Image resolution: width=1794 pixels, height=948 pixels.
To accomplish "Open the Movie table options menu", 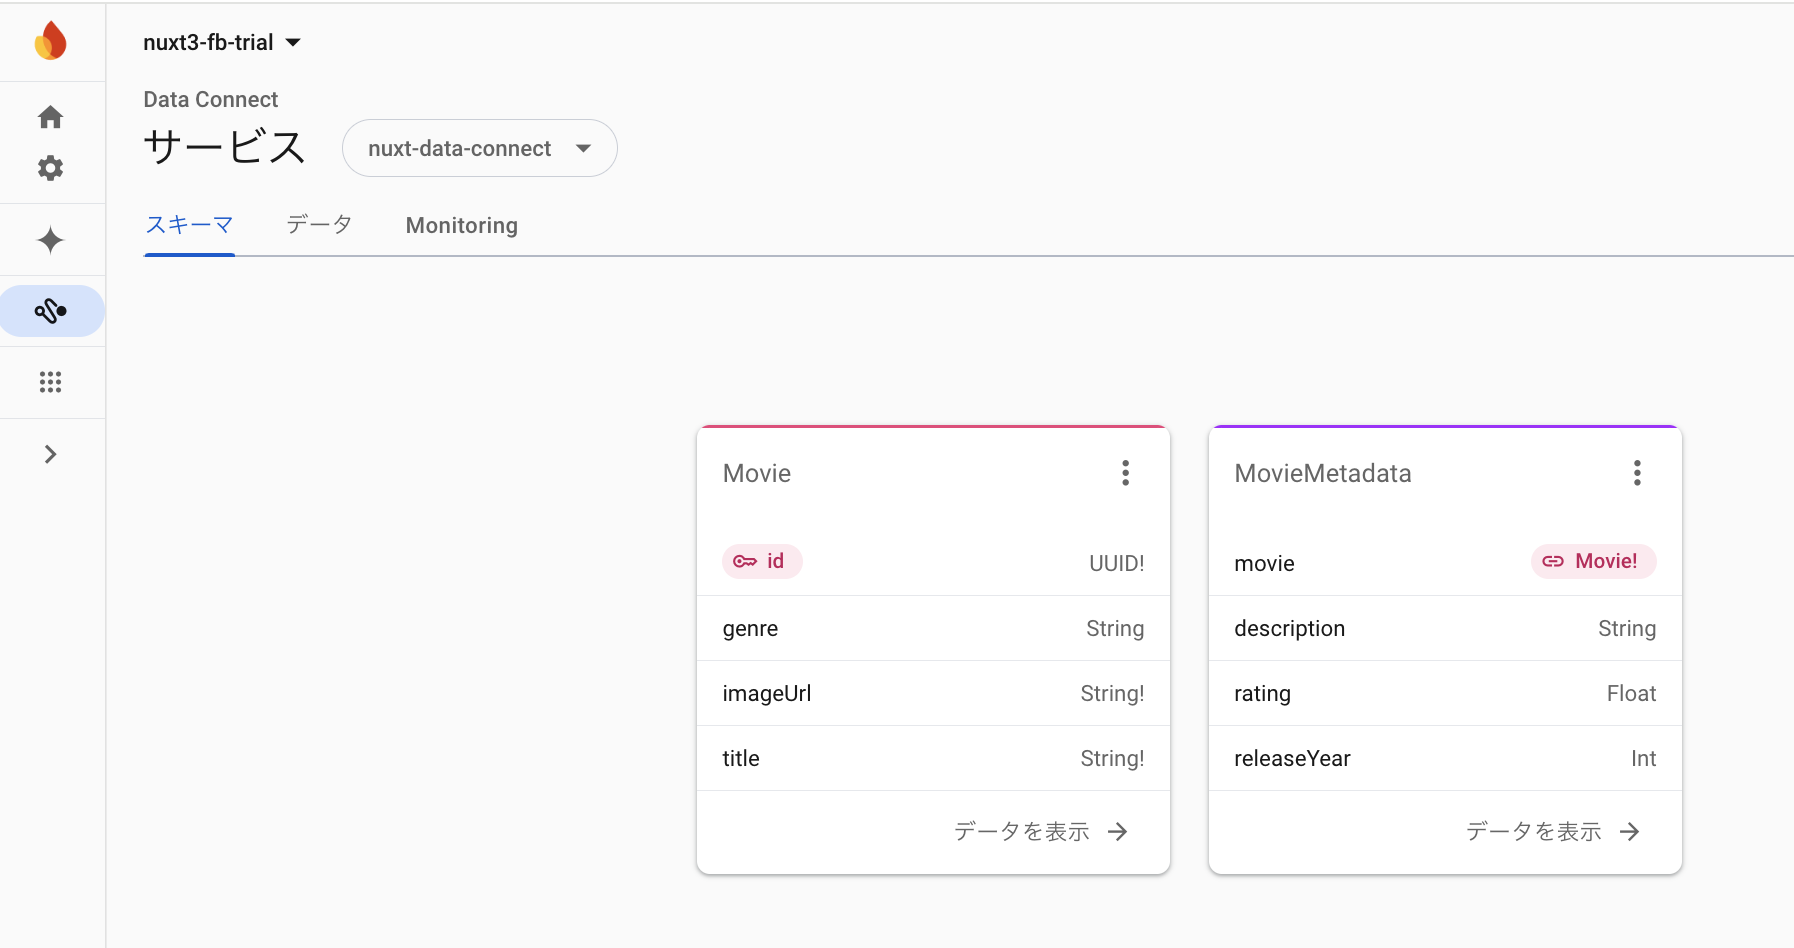I will coord(1125,472).
